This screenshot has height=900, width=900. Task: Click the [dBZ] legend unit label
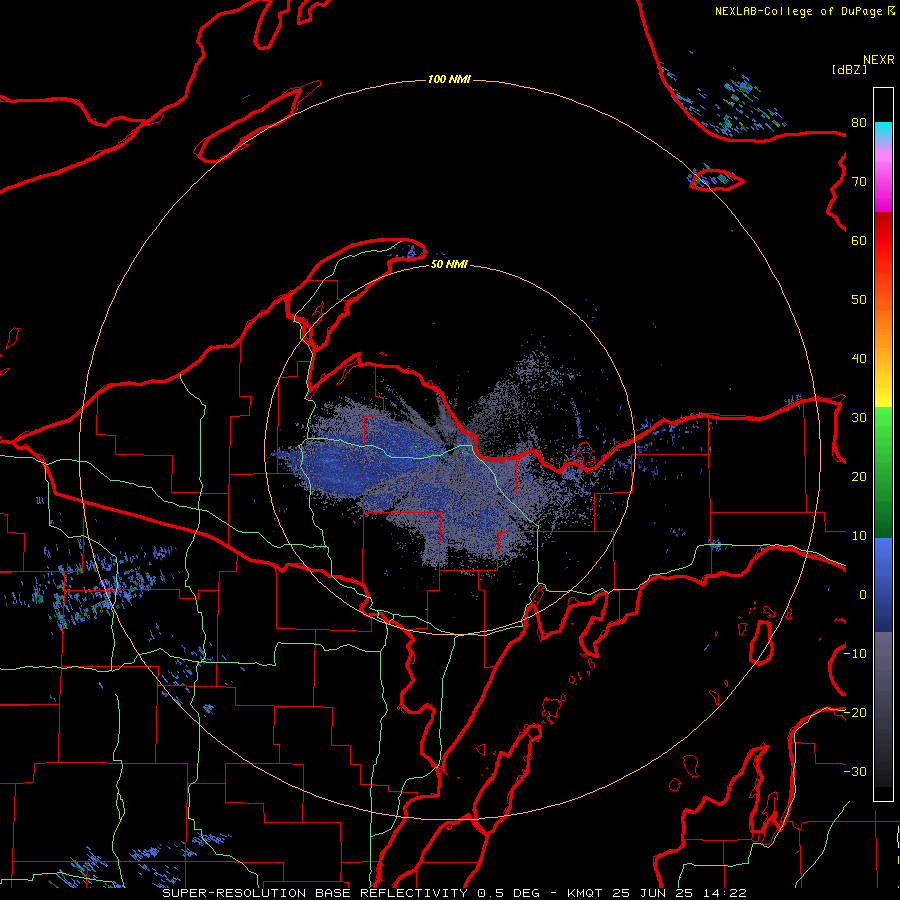click(849, 70)
